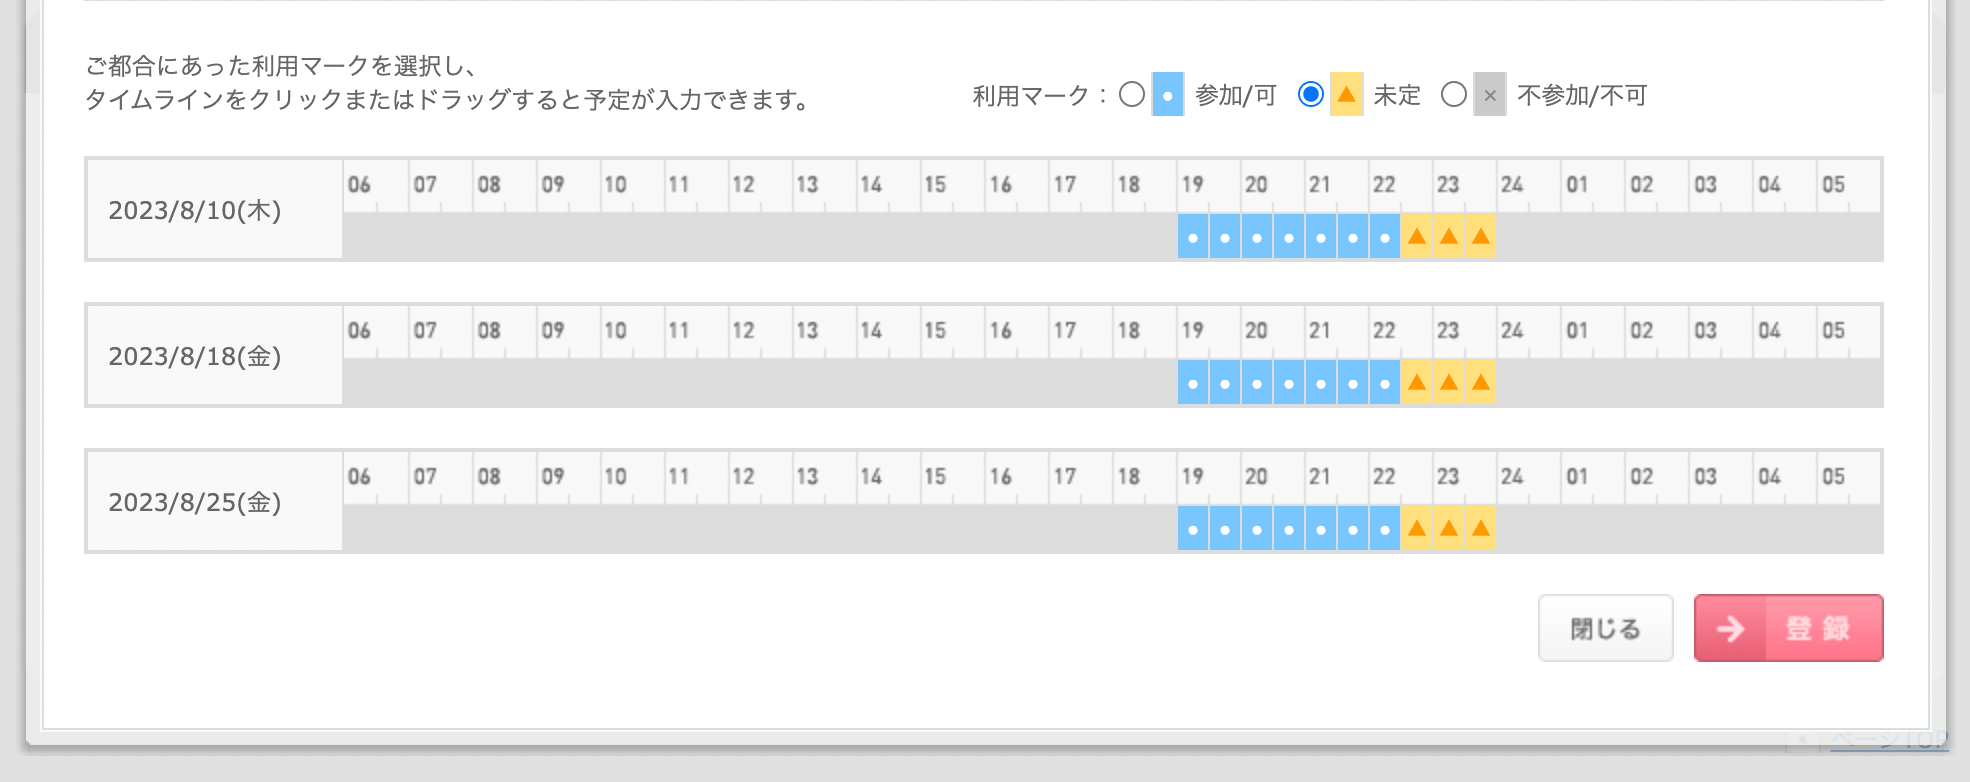Click the ページTOP link
1970x782 pixels.
click(1888, 741)
